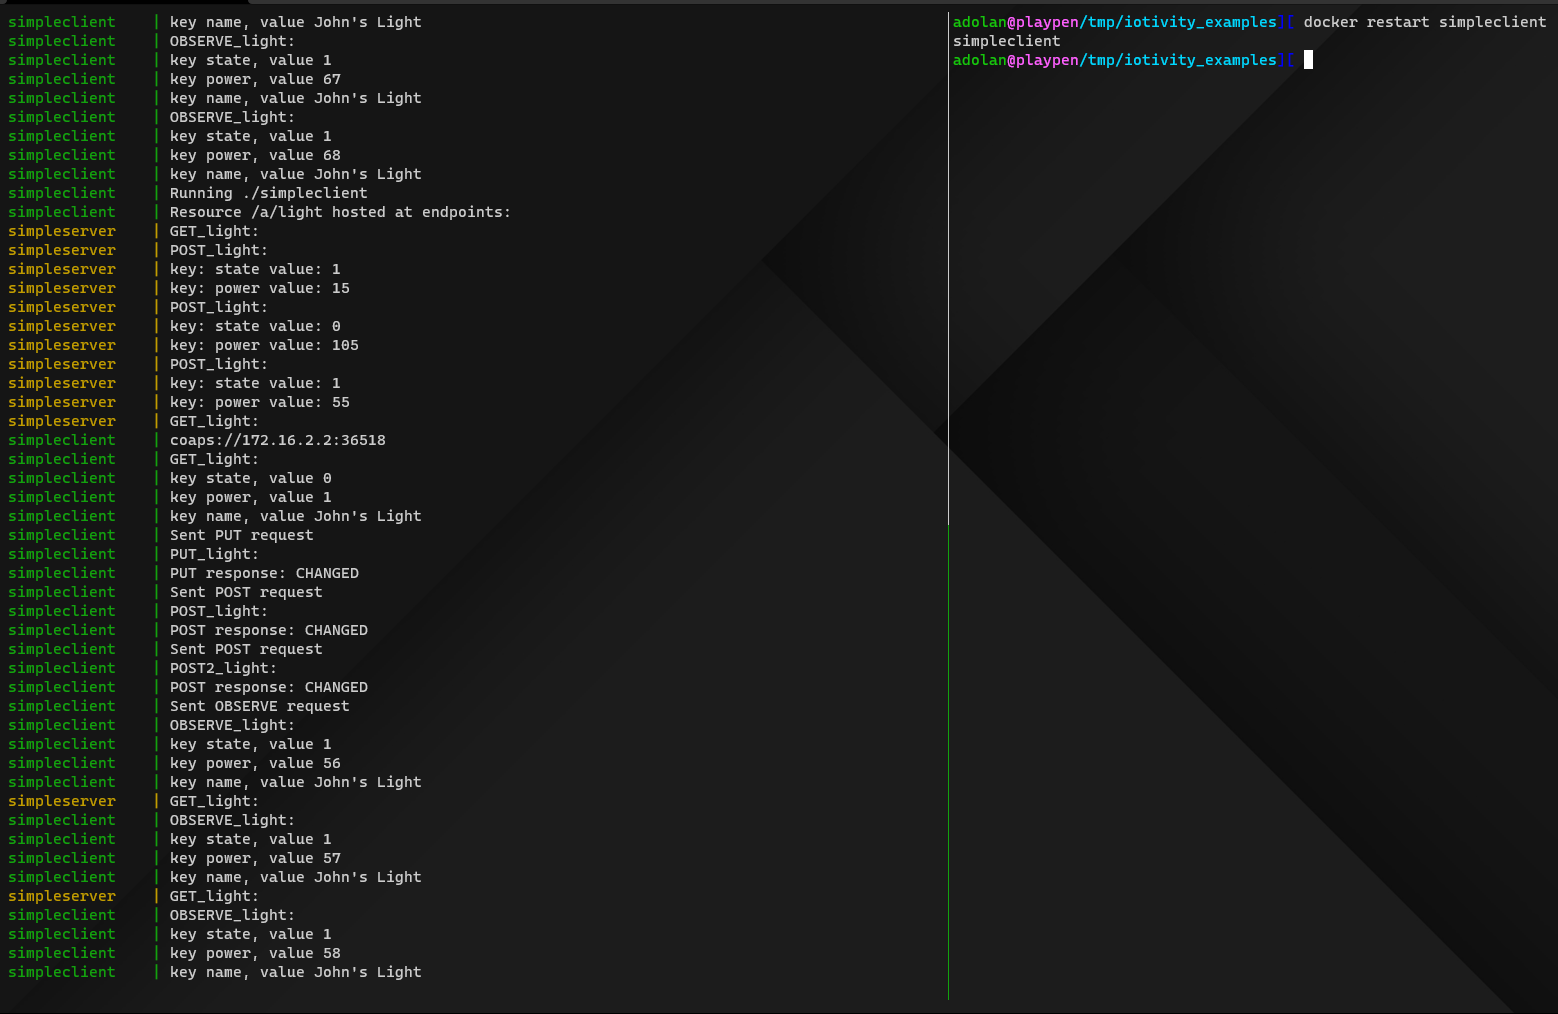Select the 'key power, value 67' line

[x=255, y=79]
